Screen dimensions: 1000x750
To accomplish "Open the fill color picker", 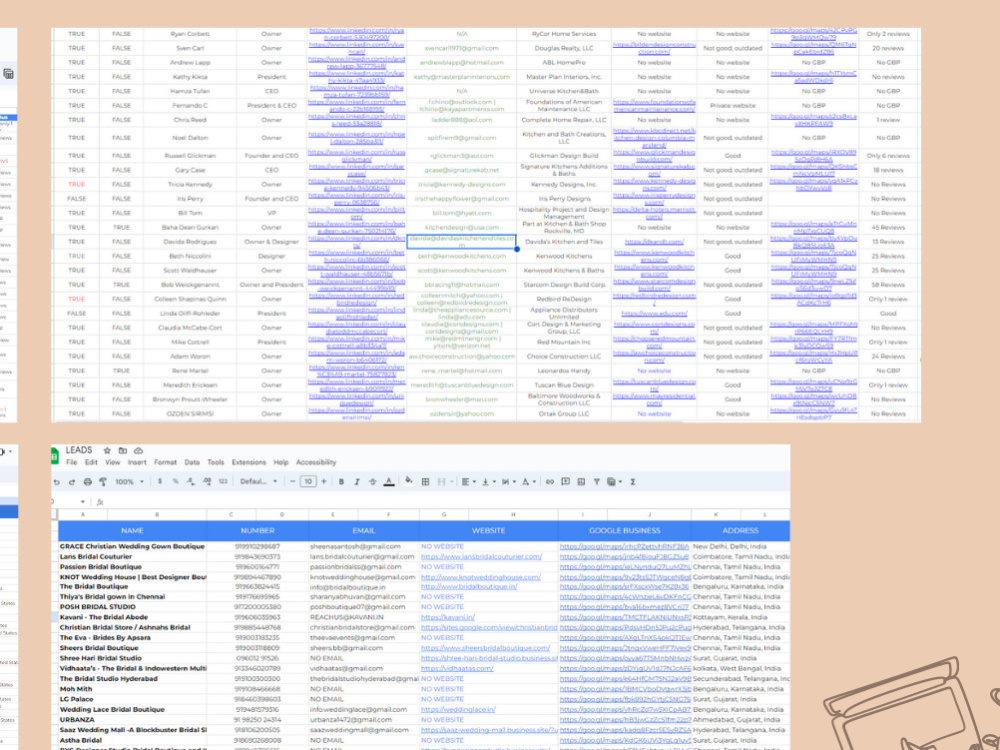I will [x=408, y=481].
